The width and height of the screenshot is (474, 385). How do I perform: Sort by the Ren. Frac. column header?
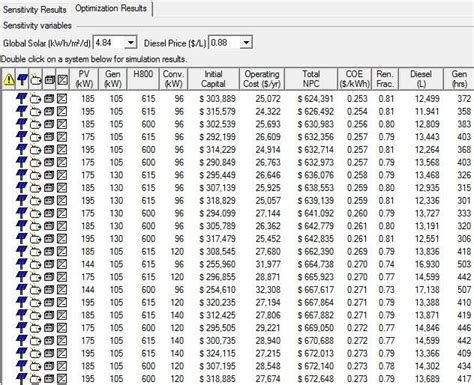(385, 79)
